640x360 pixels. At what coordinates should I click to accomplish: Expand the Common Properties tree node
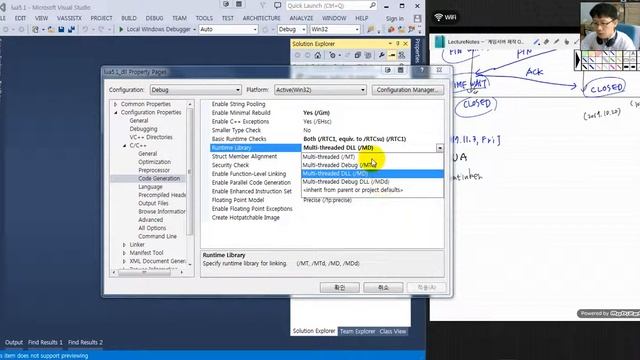pos(116,104)
